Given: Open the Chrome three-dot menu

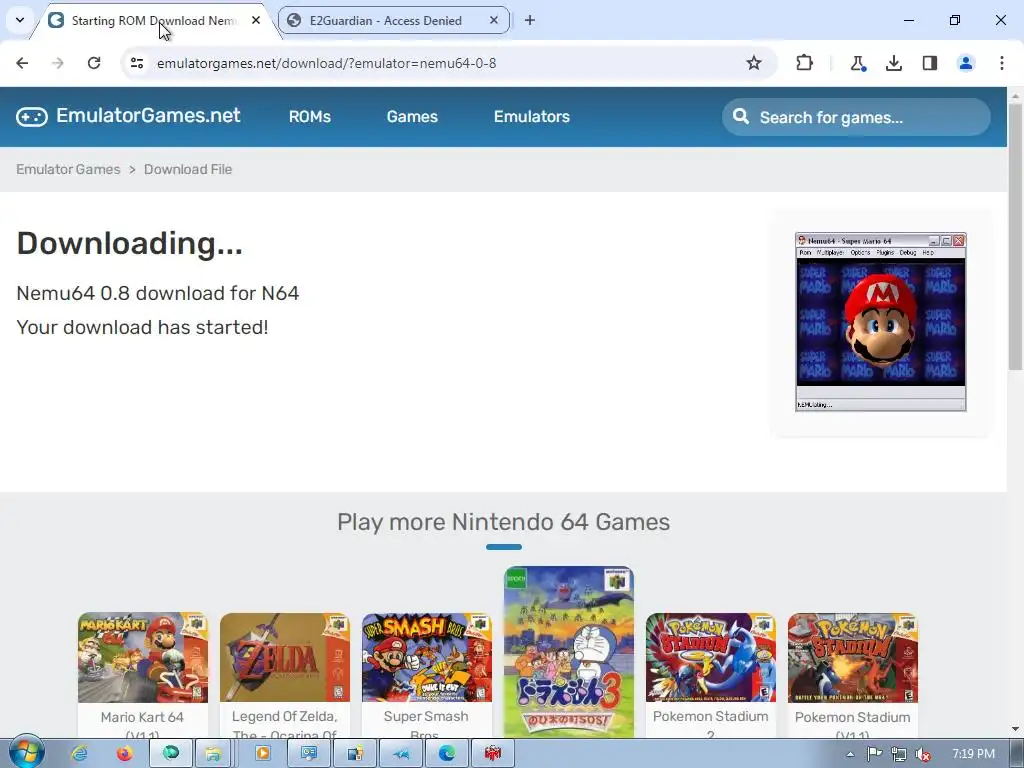Looking at the screenshot, I should [x=1002, y=63].
